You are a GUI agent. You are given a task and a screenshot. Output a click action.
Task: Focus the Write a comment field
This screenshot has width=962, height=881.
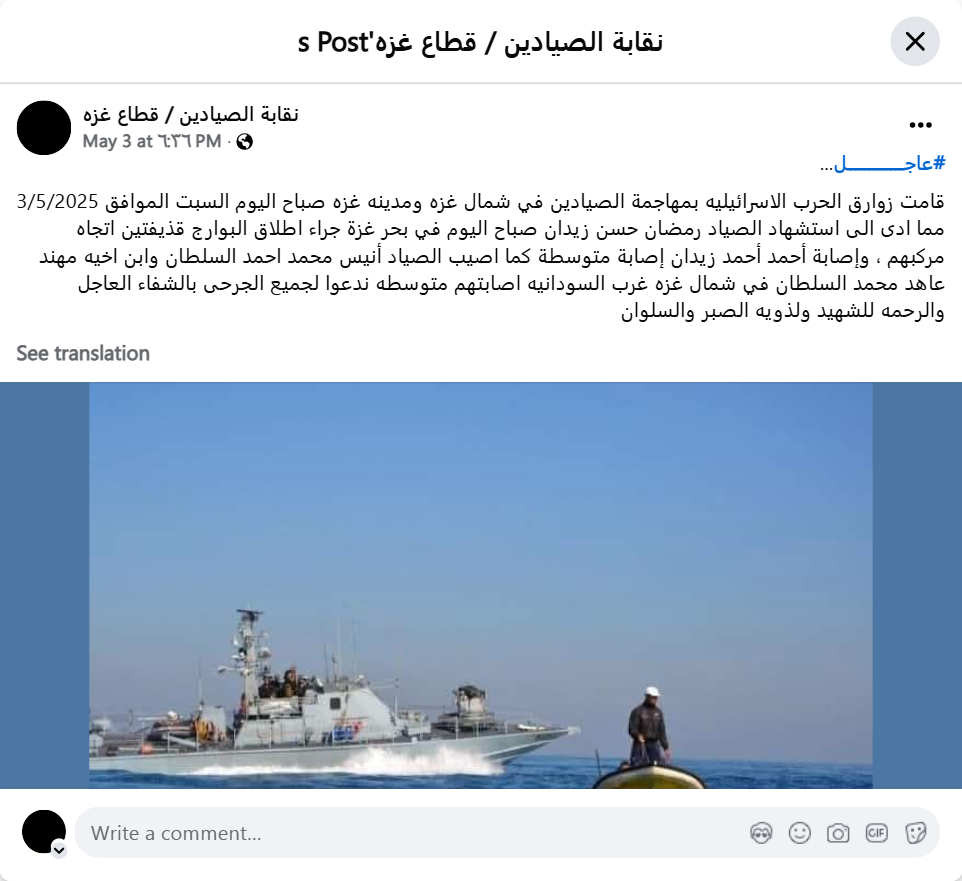[507, 833]
